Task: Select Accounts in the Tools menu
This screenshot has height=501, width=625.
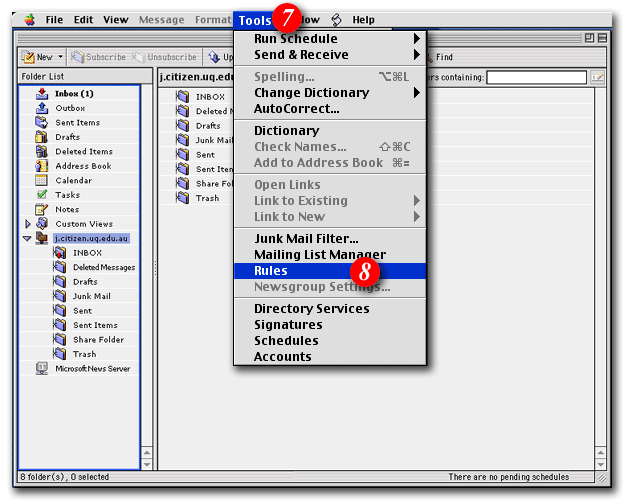Action: pos(282,357)
